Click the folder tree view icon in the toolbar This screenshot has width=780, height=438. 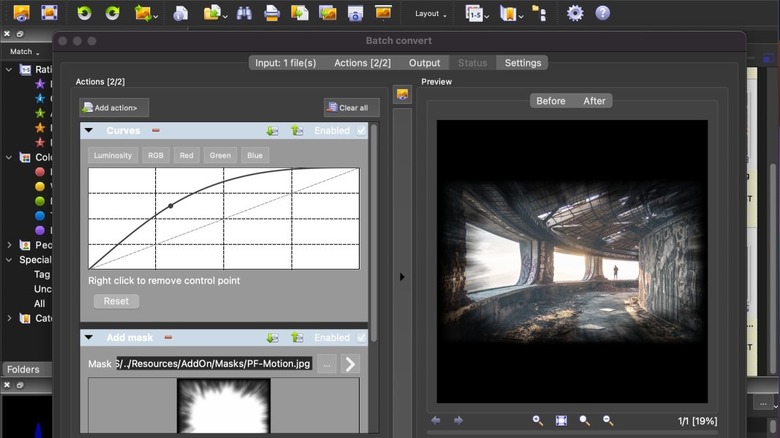(x=539, y=13)
